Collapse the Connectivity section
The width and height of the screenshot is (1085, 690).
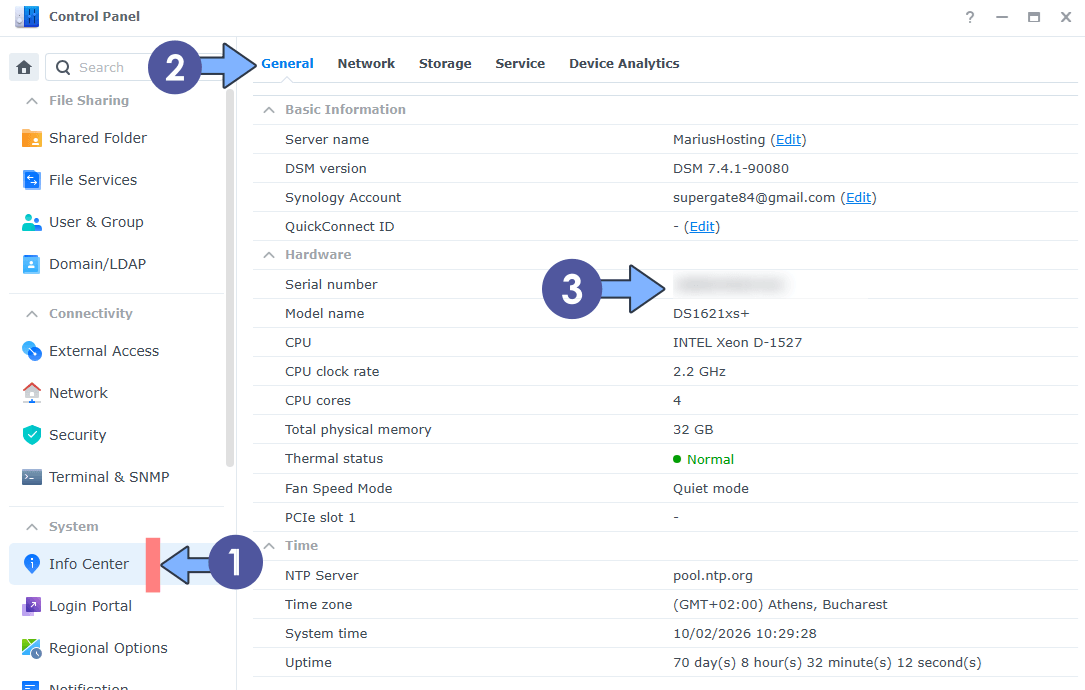pyautogui.click(x=32, y=314)
